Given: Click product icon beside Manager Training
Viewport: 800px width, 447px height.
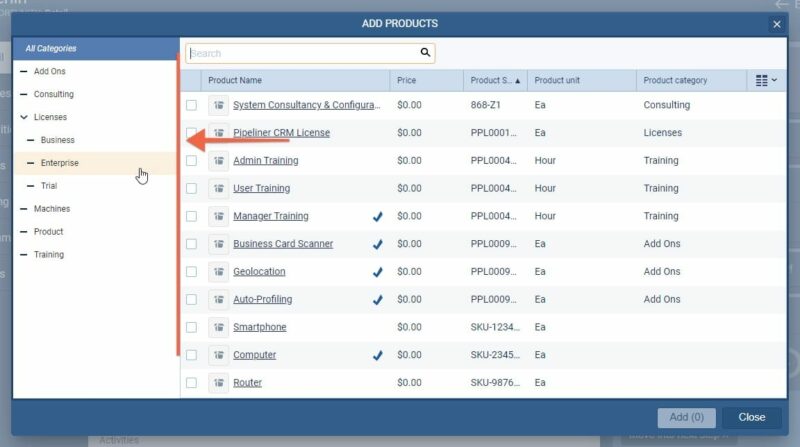Looking at the screenshot, I should click(218, 216).
